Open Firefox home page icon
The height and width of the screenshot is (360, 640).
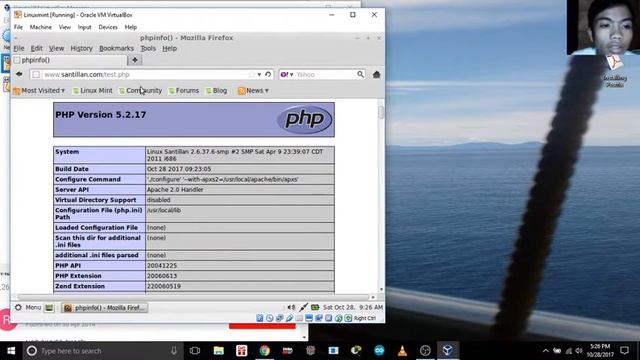[x=376, y=74]
